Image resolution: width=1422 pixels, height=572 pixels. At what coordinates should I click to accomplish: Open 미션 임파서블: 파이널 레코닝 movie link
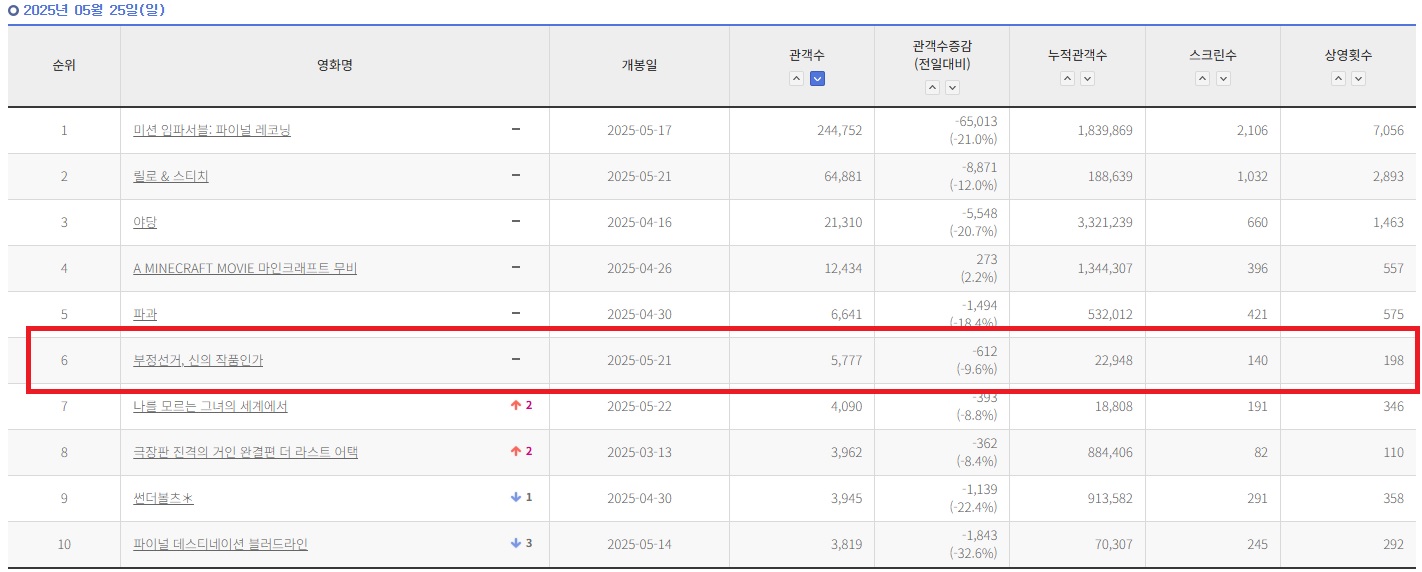(211, 130)
